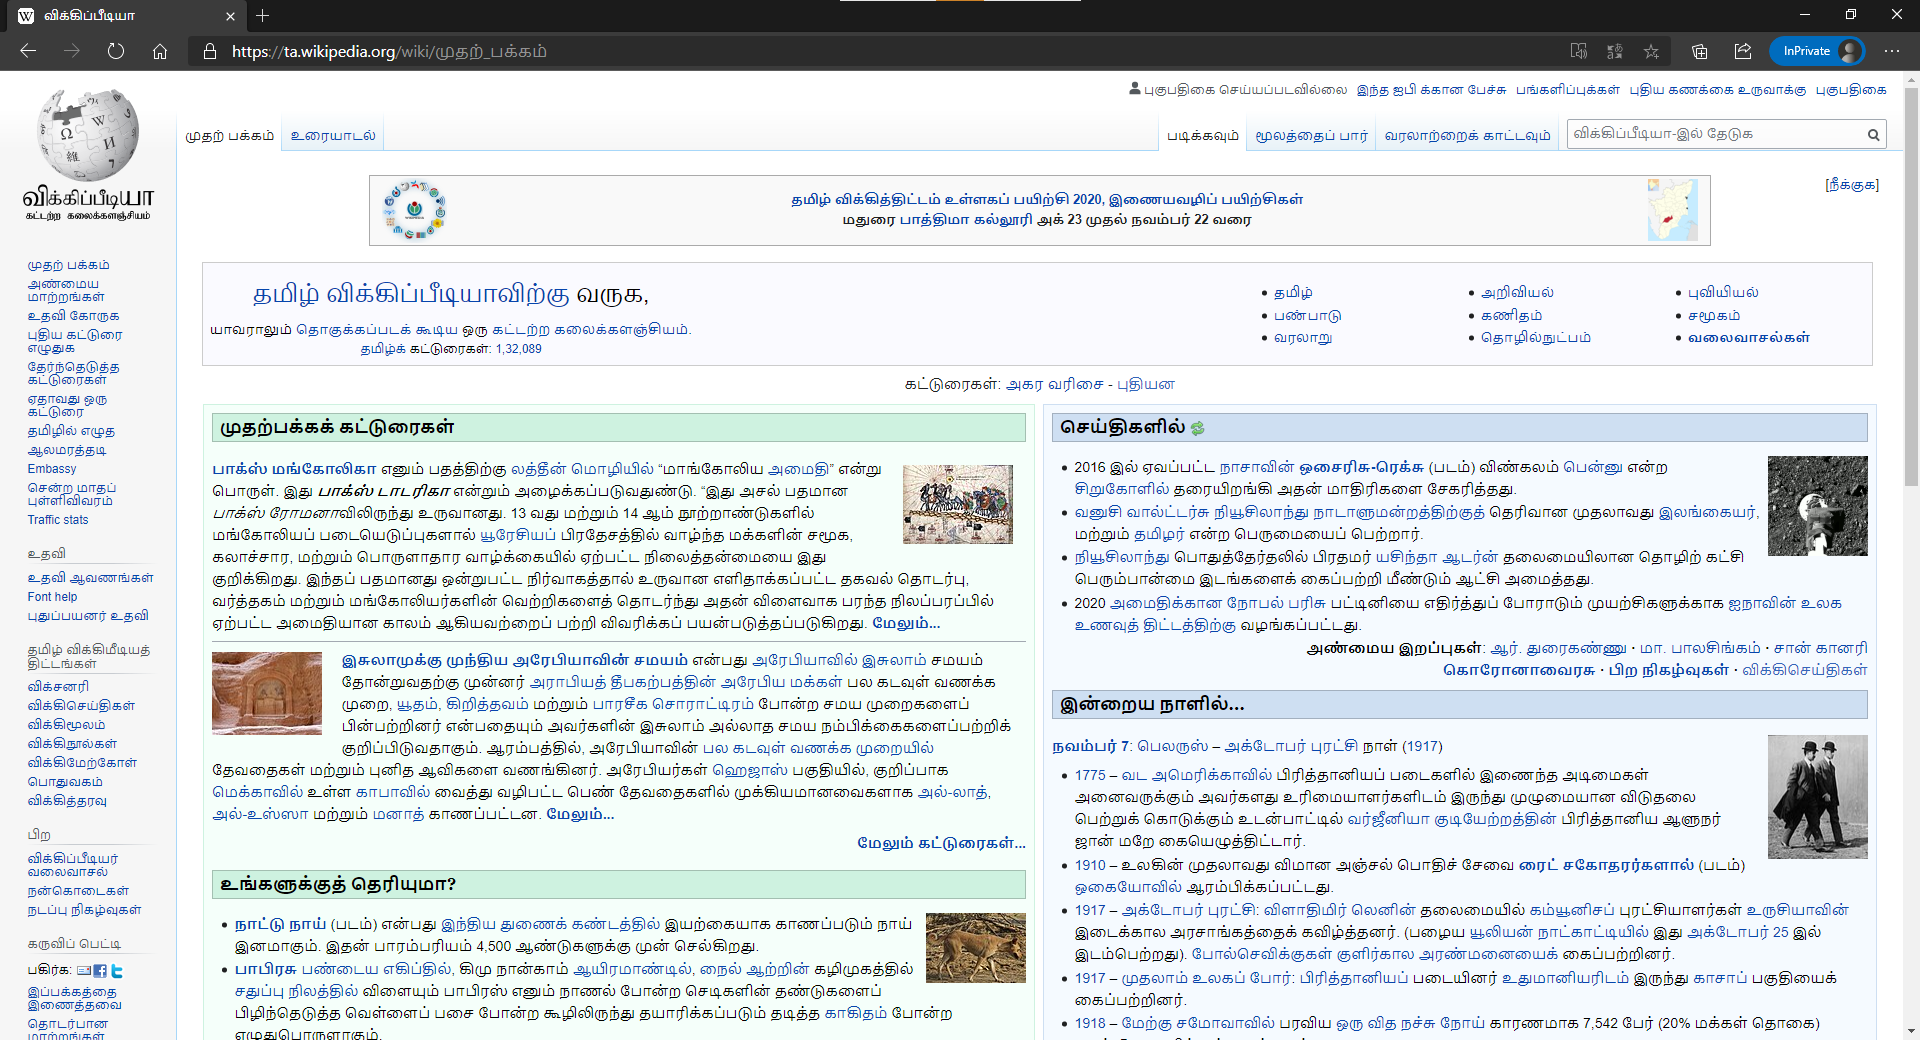The width and height of the screenshot is (1920, 1040).
Task: Select the படிக்கவும் tab
Action: point(1203,136)
